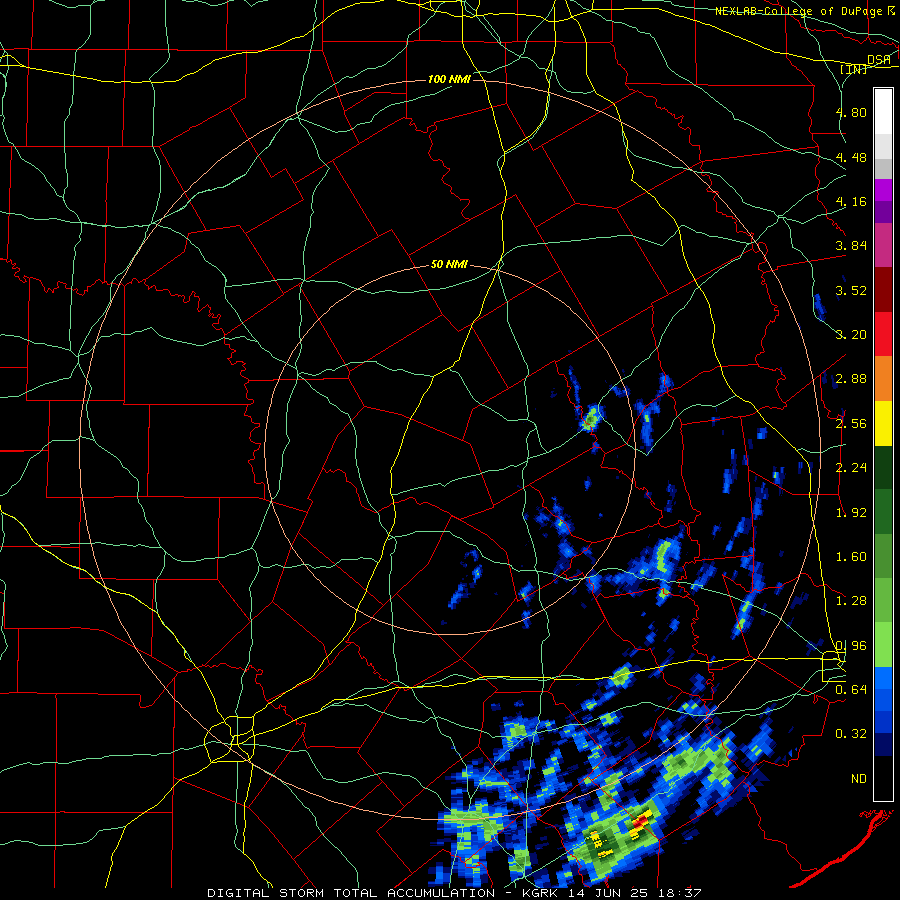
Task: Click the 2.88 legend value
Action: pos(851,379)
